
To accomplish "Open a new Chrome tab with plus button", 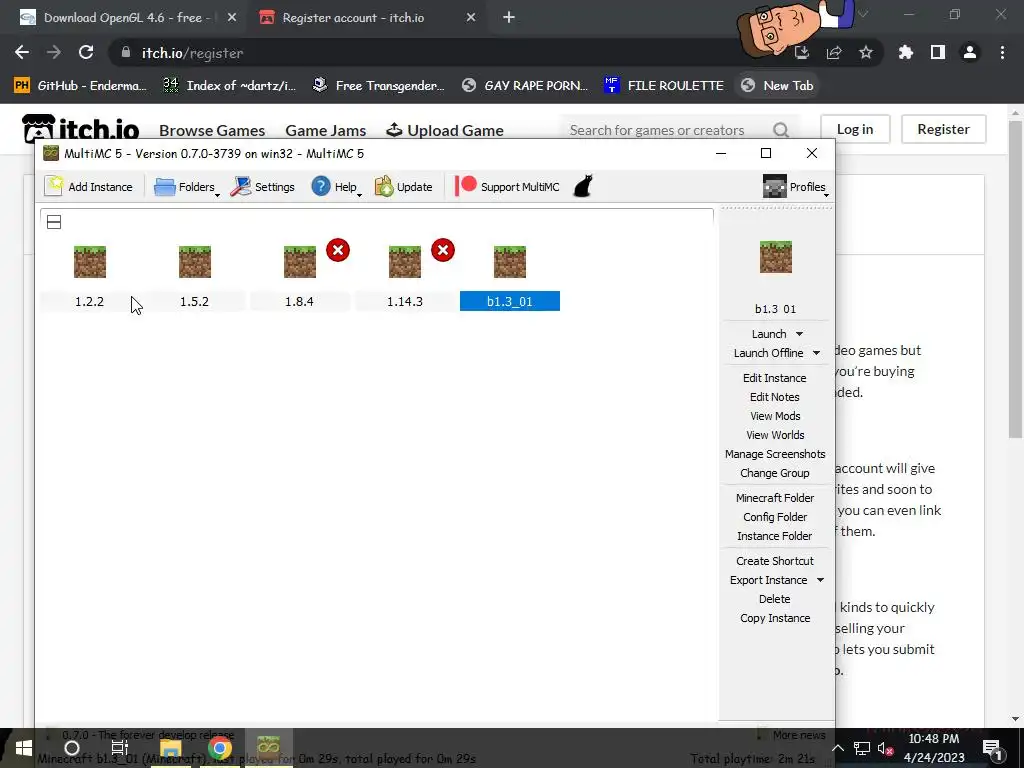I will tap(509, 18).
